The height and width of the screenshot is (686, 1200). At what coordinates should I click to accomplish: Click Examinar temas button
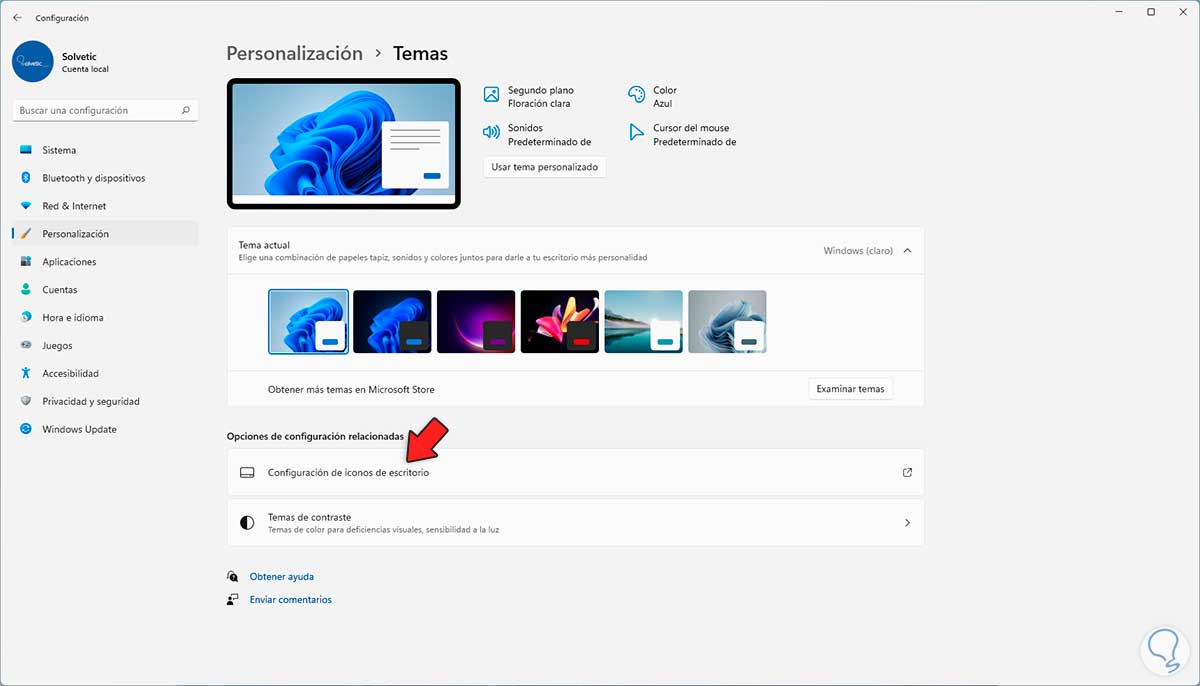tap(850, 389)
